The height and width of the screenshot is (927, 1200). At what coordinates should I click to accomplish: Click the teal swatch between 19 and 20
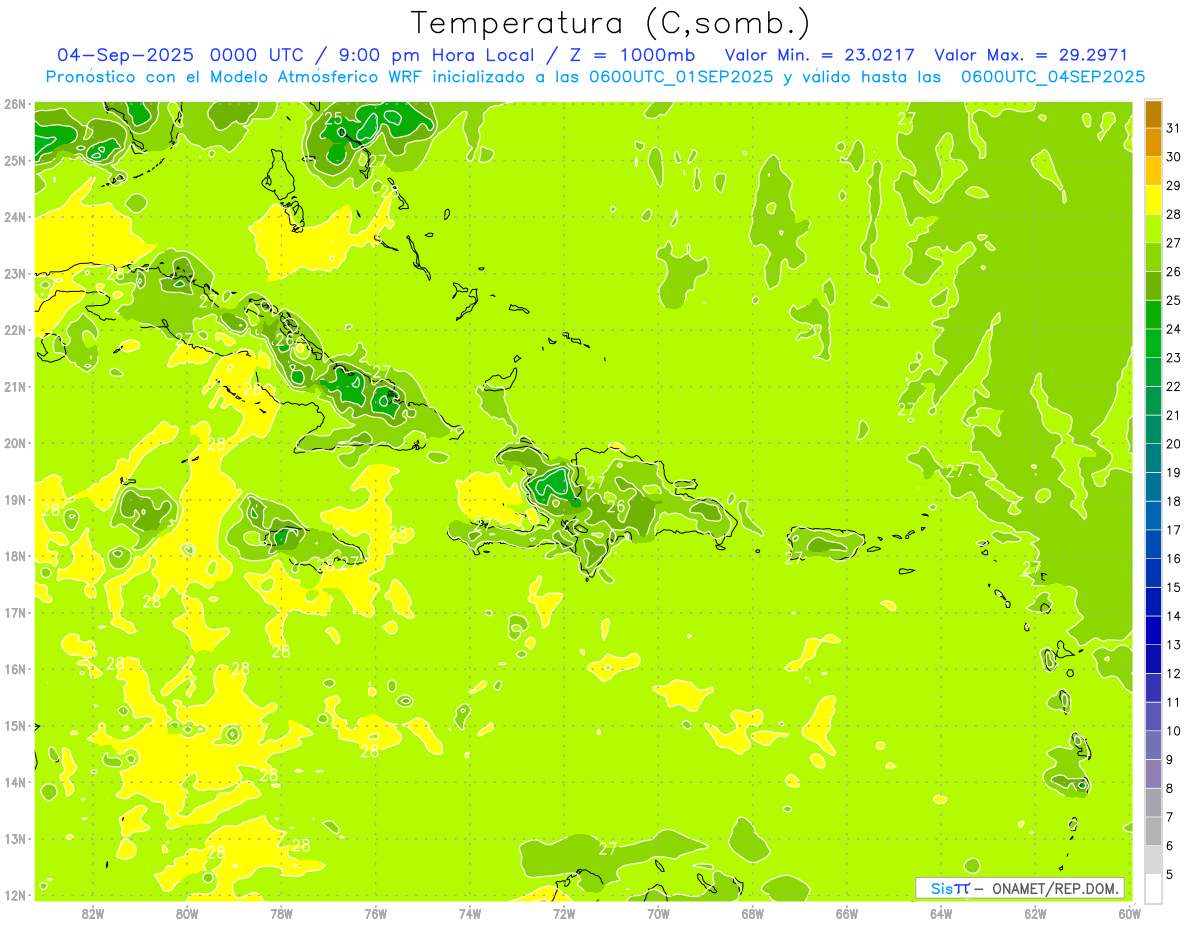[x=1153, y=458]
